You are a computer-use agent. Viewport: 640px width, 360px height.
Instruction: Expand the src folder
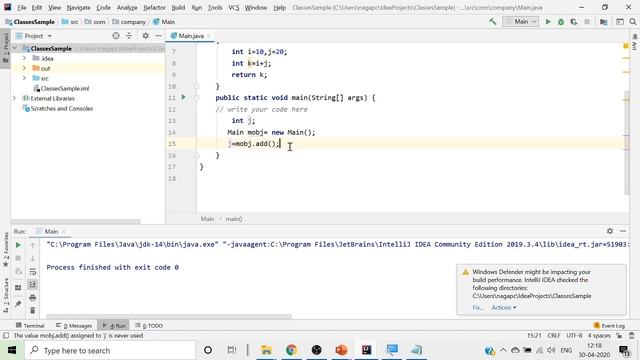[x=24, y=78]
